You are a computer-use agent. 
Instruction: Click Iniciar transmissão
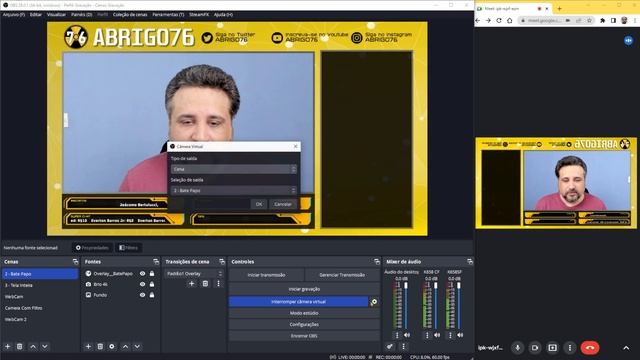(266, 275)
